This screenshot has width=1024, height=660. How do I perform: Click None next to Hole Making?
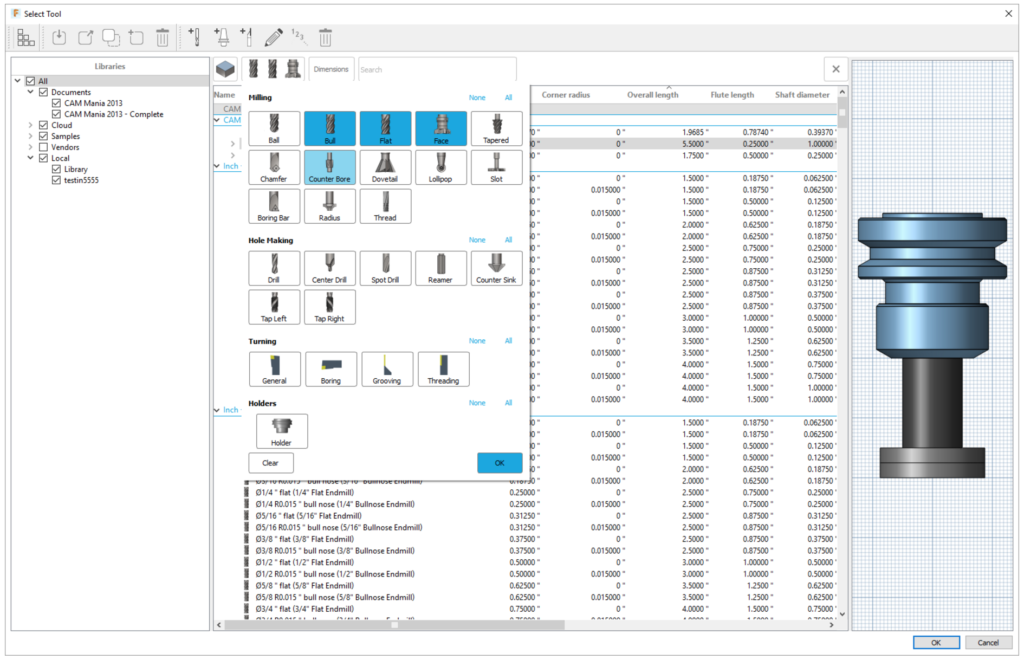[477, 240]
